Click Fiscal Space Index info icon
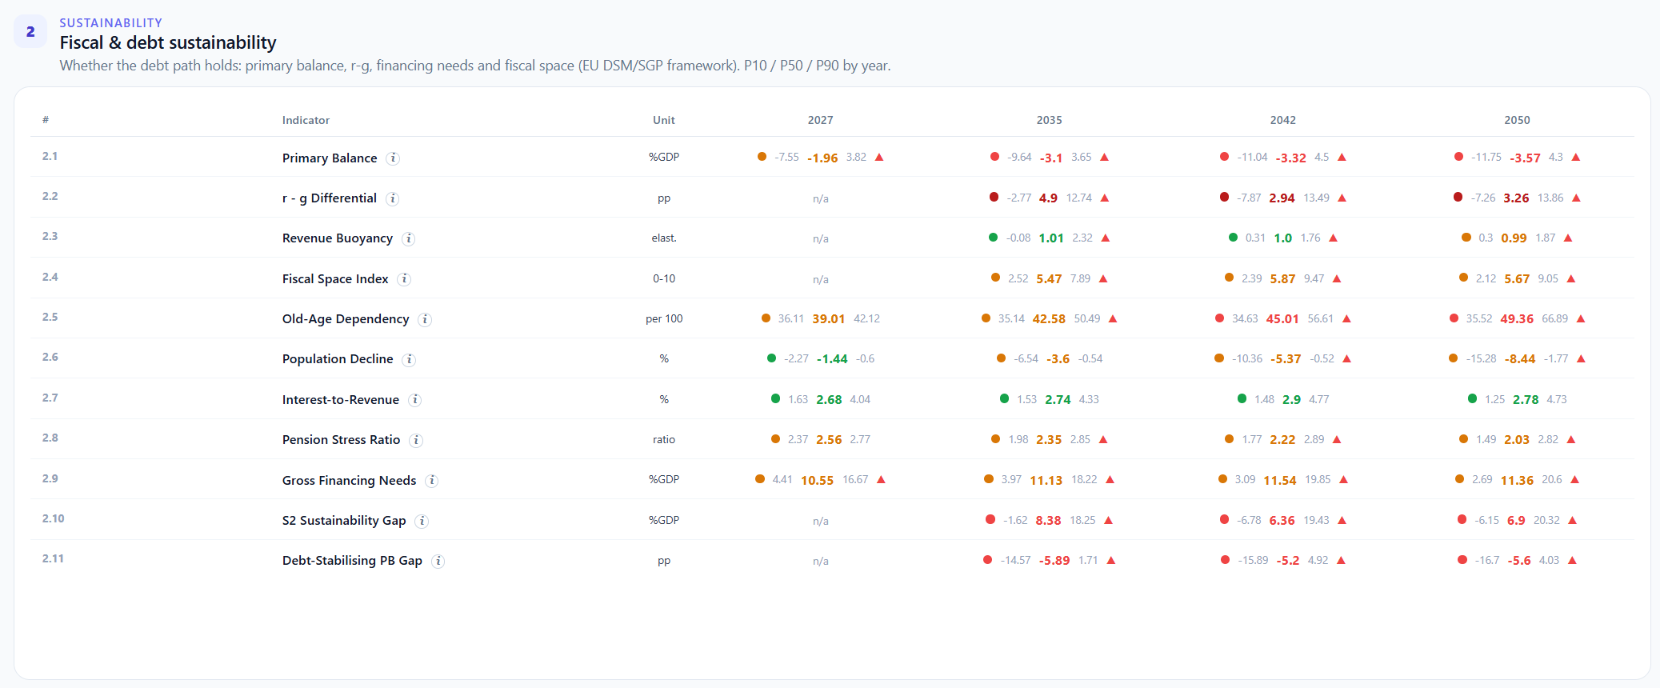This screenshot has width=1661, height=688. tap(404, 279)
